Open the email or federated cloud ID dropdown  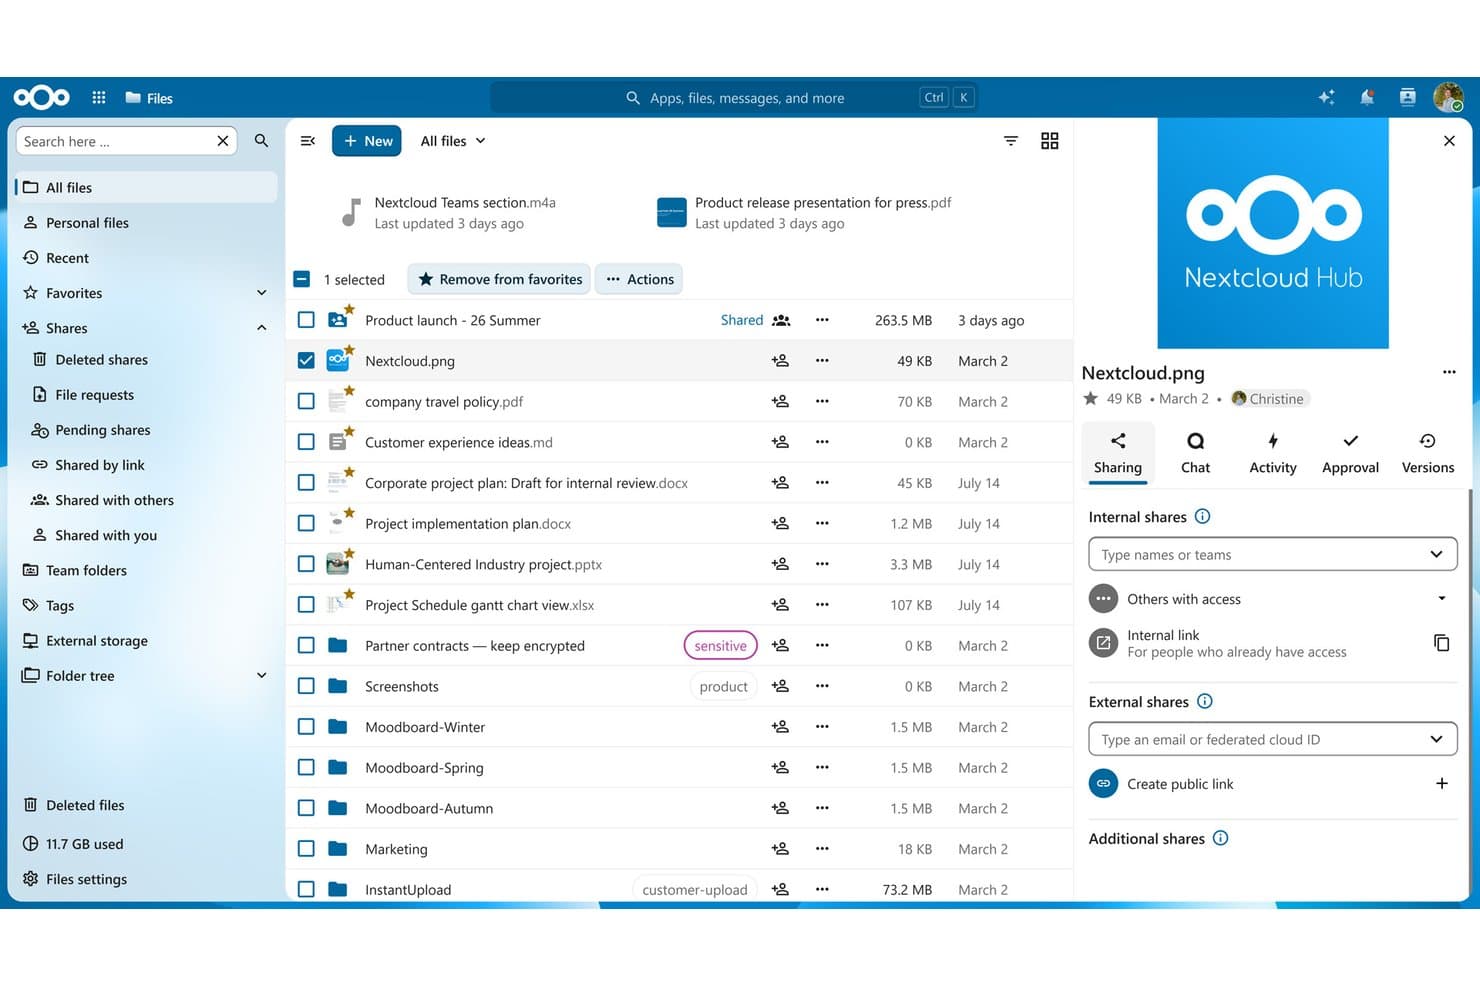[x=1272, y=739]
